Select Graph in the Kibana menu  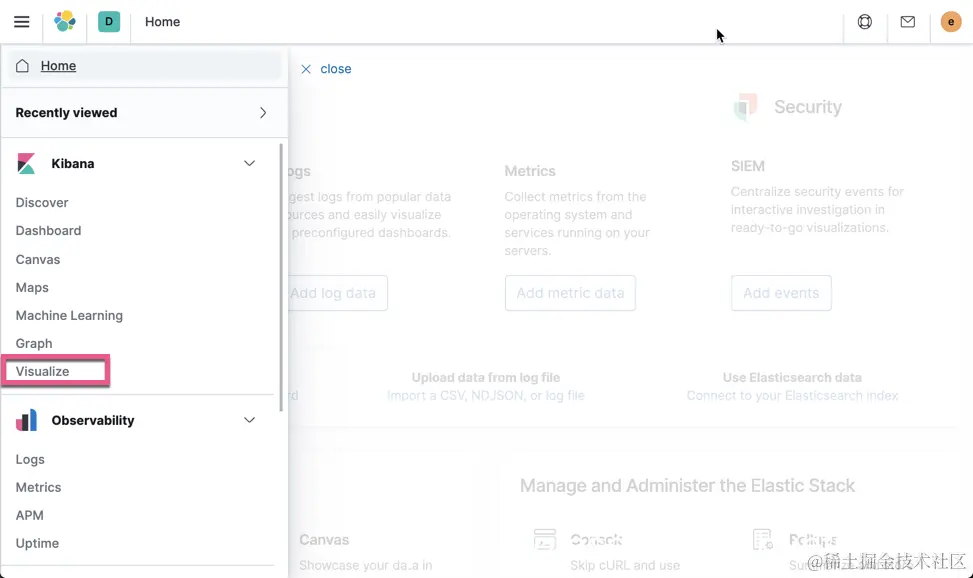[x=34, y=343]
